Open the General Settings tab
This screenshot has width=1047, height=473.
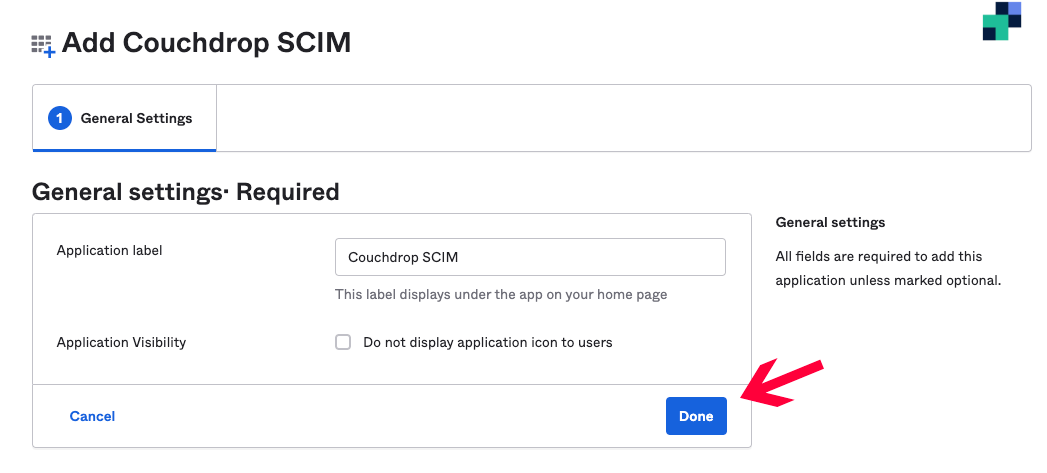tap(124, 118)
